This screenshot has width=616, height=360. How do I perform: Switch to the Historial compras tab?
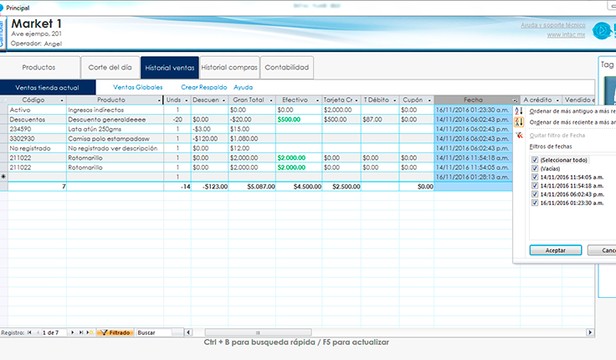coord(229,68)
